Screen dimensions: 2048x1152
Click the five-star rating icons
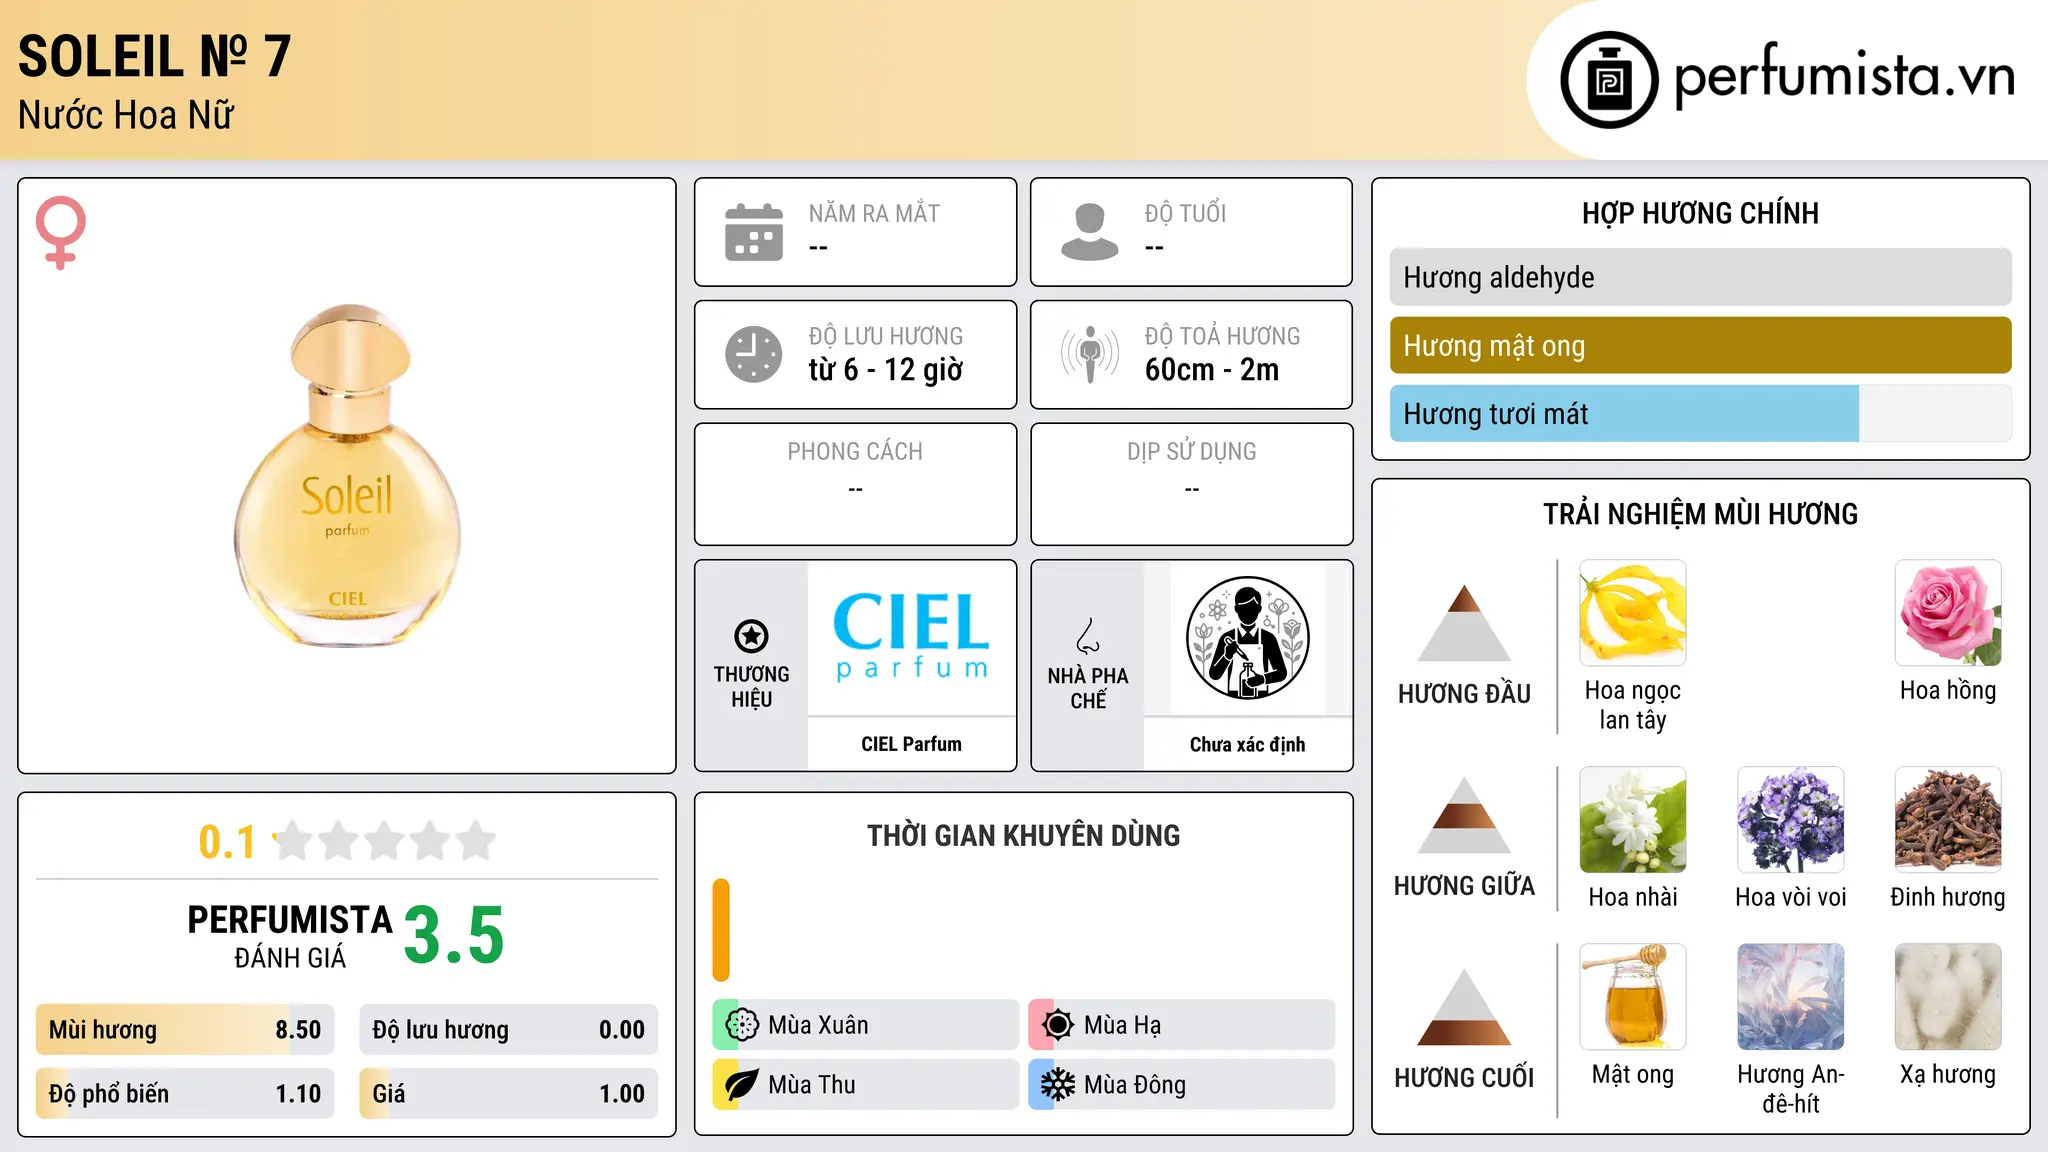(x=384, y=841)
